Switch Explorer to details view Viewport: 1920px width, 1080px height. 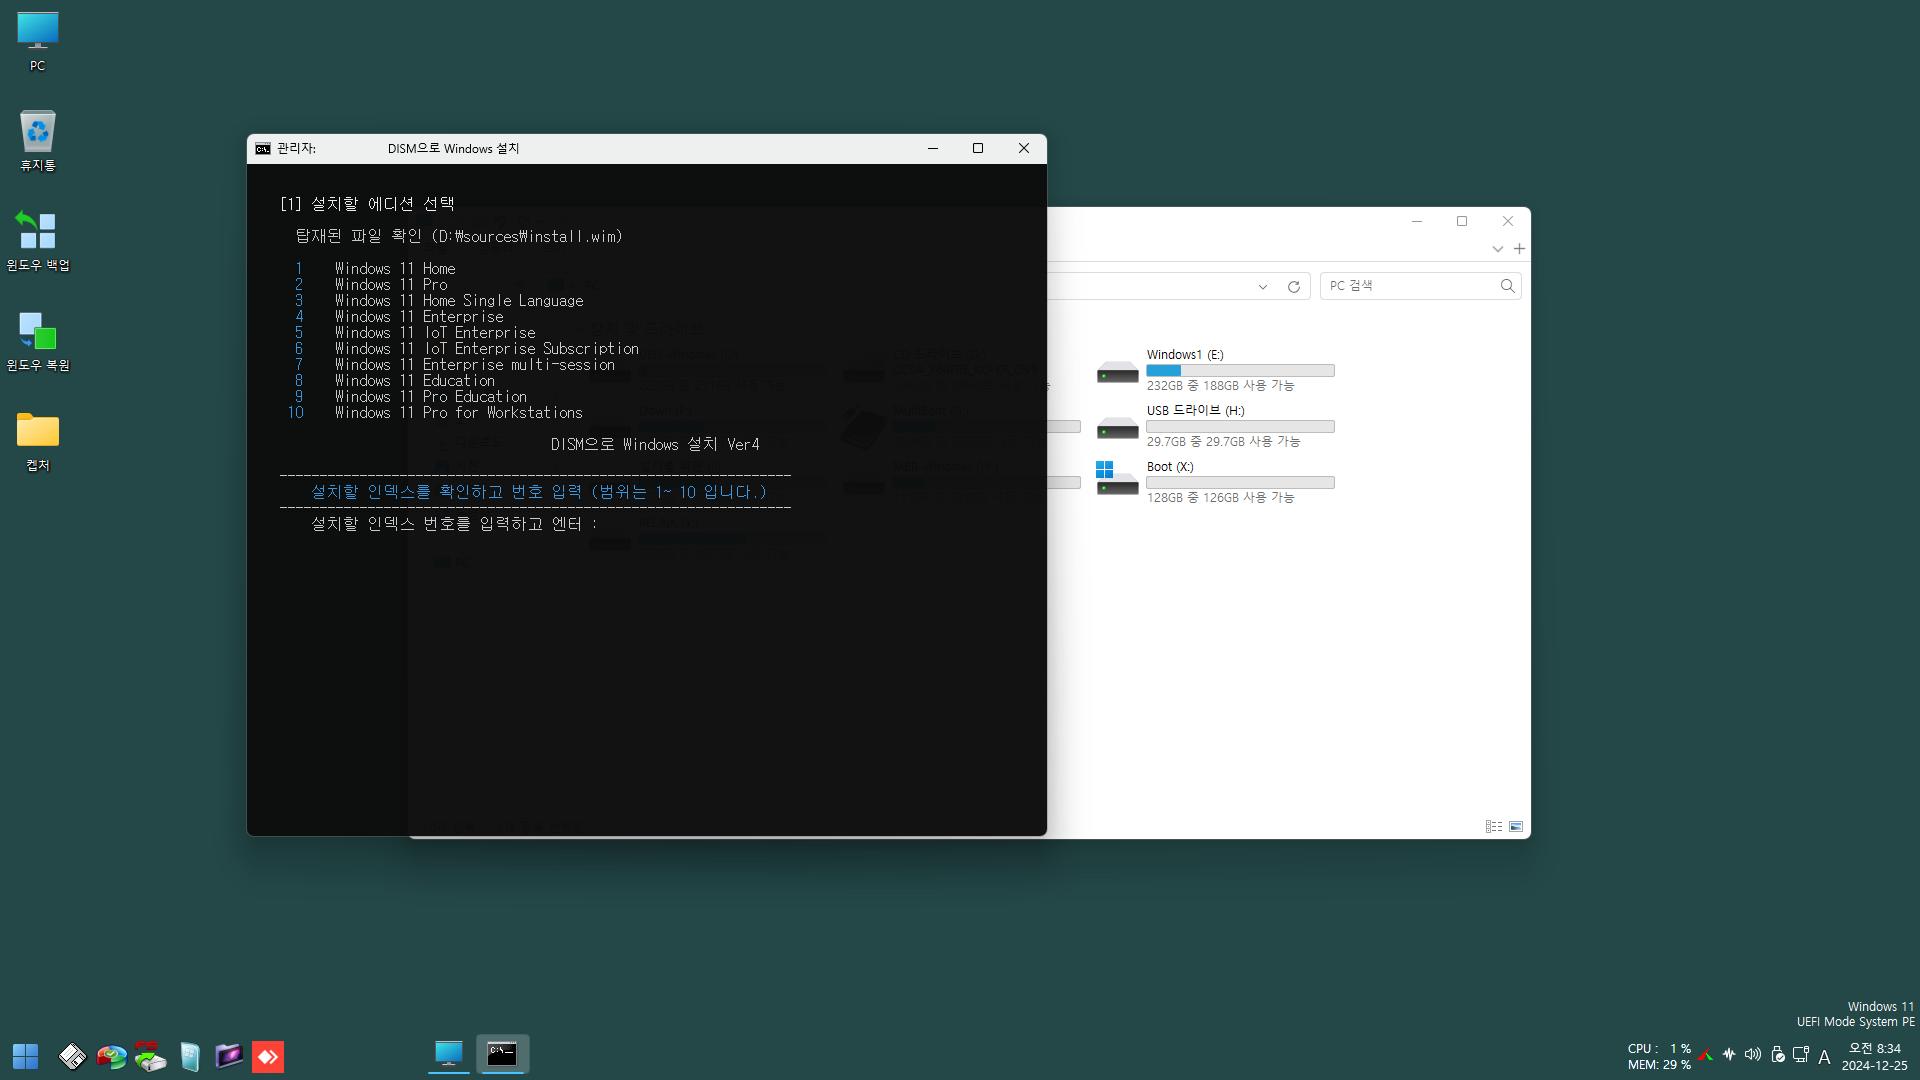pyautogui.click(x=1494, y=827)
